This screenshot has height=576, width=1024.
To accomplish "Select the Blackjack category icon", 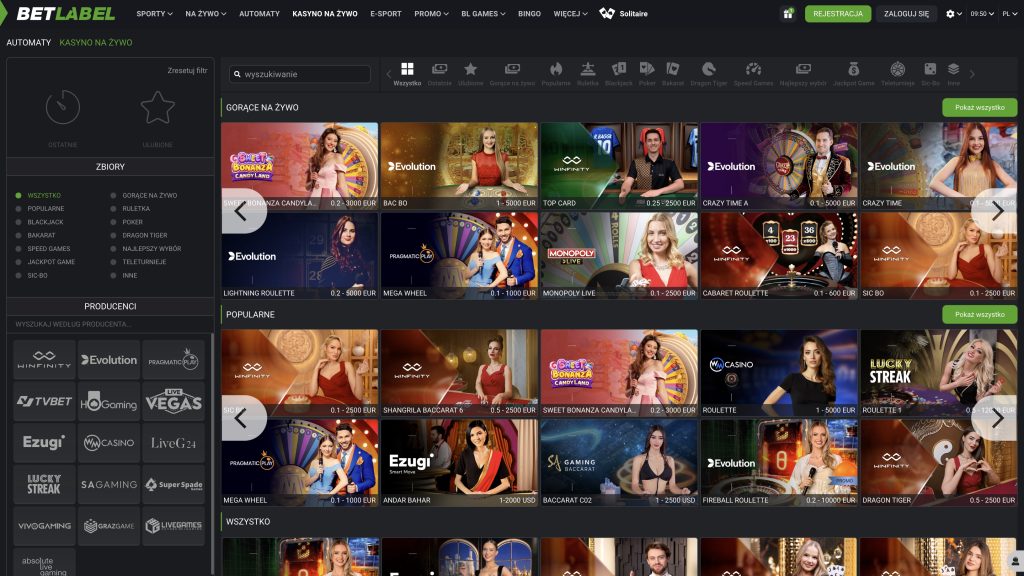I will [x=618, y=69].
